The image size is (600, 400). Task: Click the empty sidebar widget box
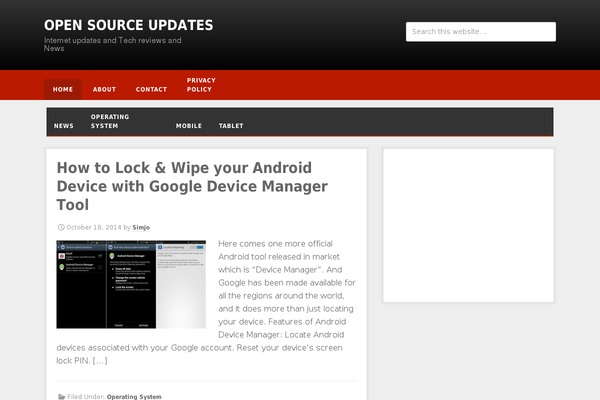(468, 226)
